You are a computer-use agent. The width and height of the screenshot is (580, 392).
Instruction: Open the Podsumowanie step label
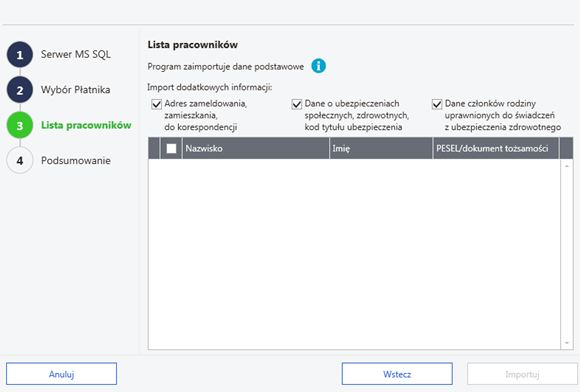coord(76,160)
